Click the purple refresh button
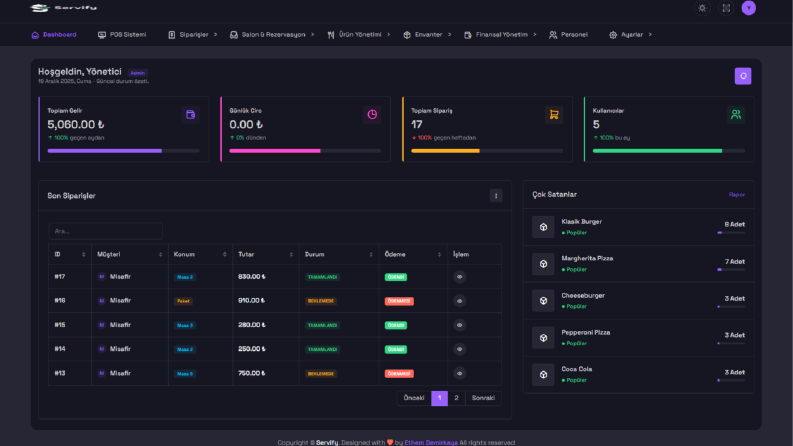Viewport: 793px width, 446px height. [742, 76]
